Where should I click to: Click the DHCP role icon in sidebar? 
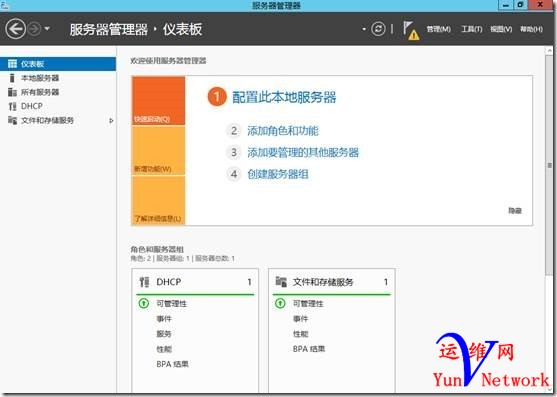pos(12,106)
